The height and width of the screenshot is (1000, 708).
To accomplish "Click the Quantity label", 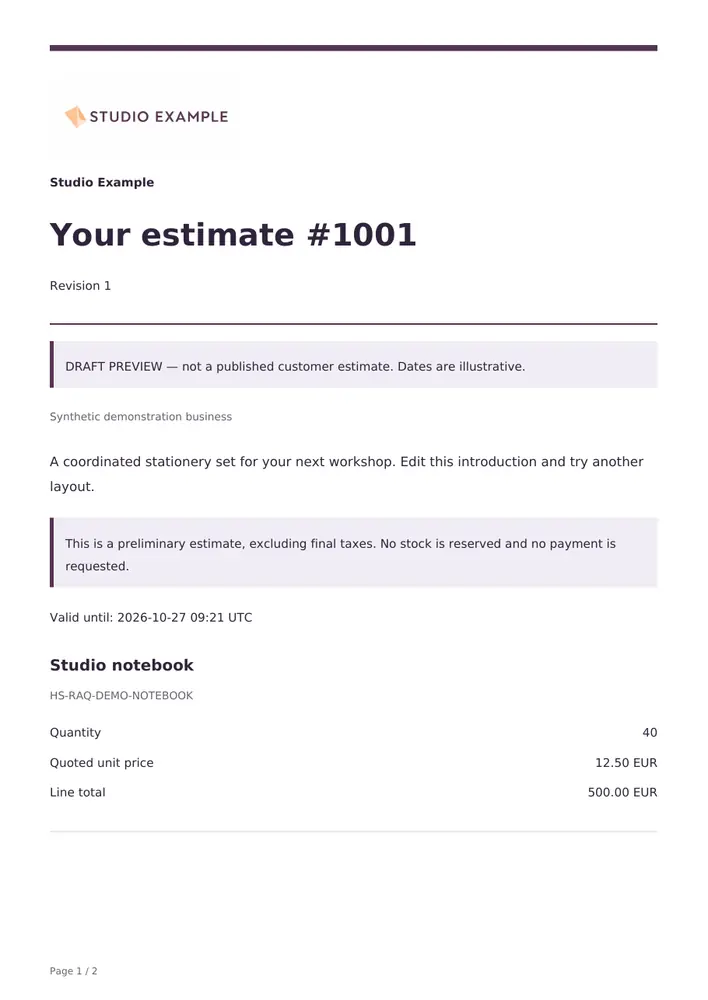I will point(75,733).
